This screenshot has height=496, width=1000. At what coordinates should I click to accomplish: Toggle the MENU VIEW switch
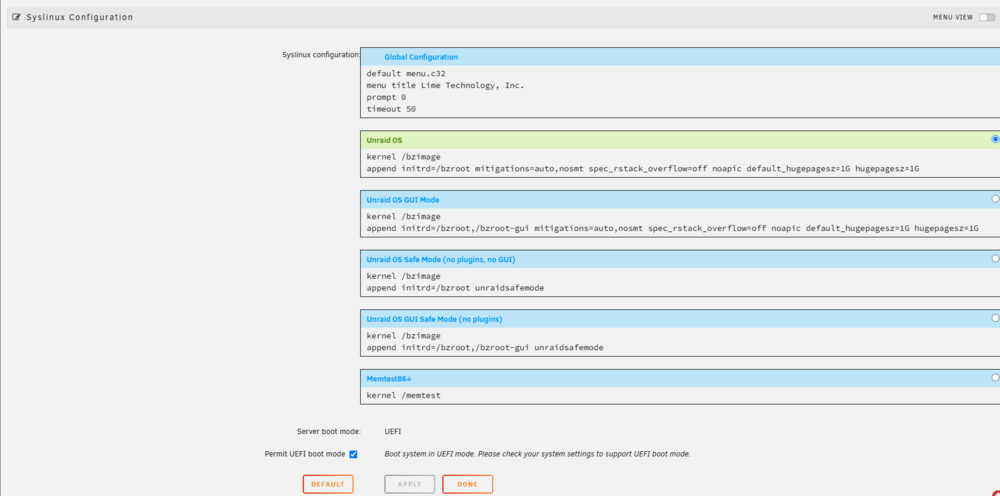coord(987,17)
